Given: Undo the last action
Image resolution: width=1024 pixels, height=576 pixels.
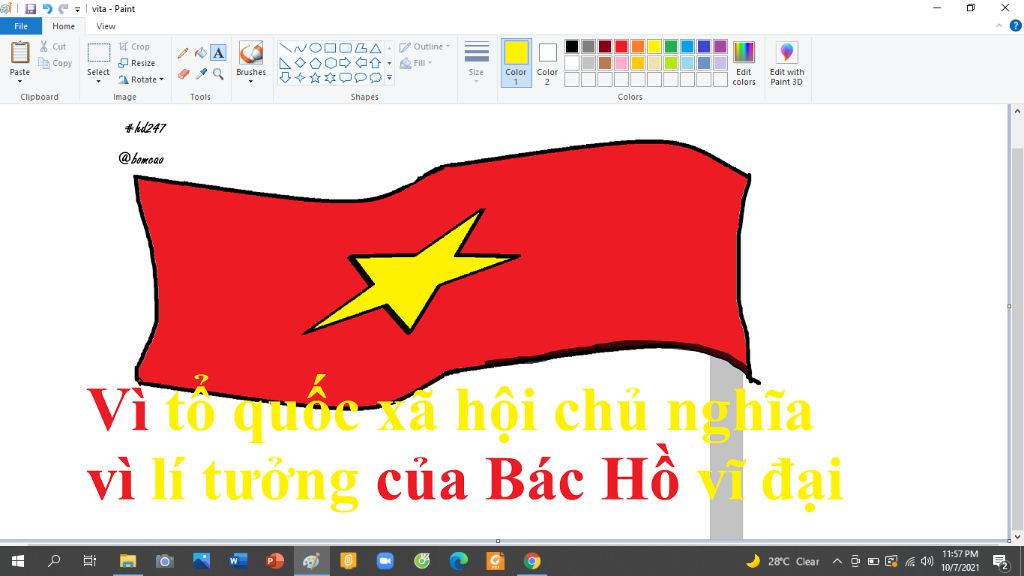Looking at the screenshot, I should click(47, 8).
